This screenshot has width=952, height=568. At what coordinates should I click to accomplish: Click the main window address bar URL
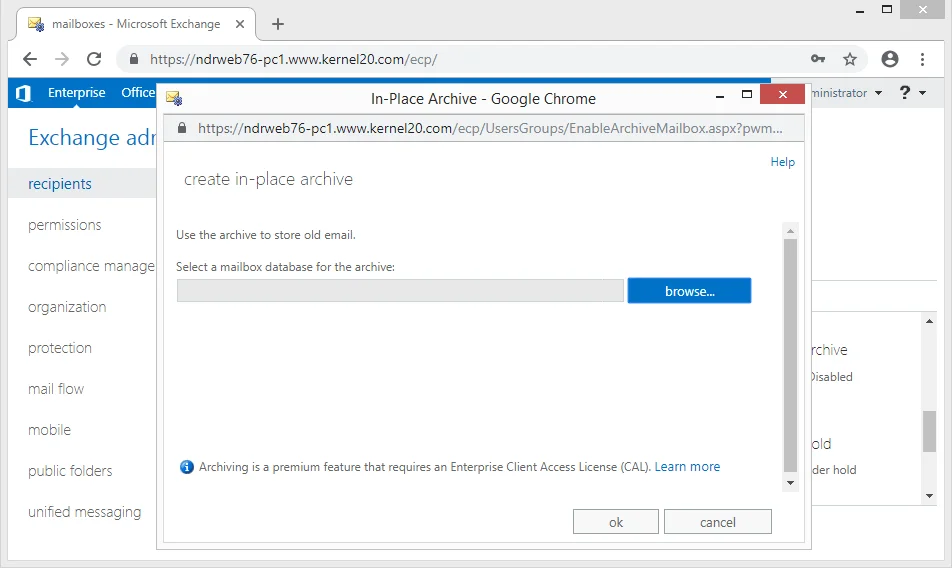tap(293, 59)
